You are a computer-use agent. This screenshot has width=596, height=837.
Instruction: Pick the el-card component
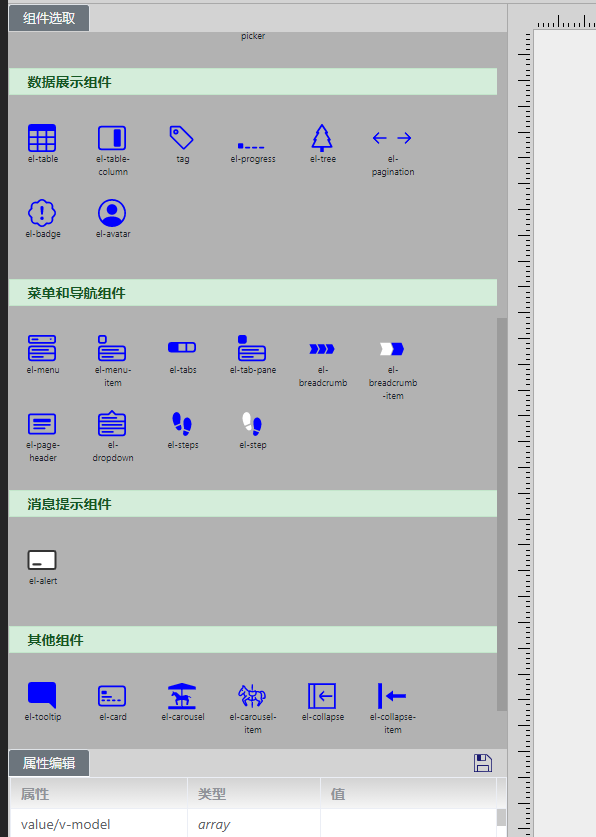coord(112,696)
